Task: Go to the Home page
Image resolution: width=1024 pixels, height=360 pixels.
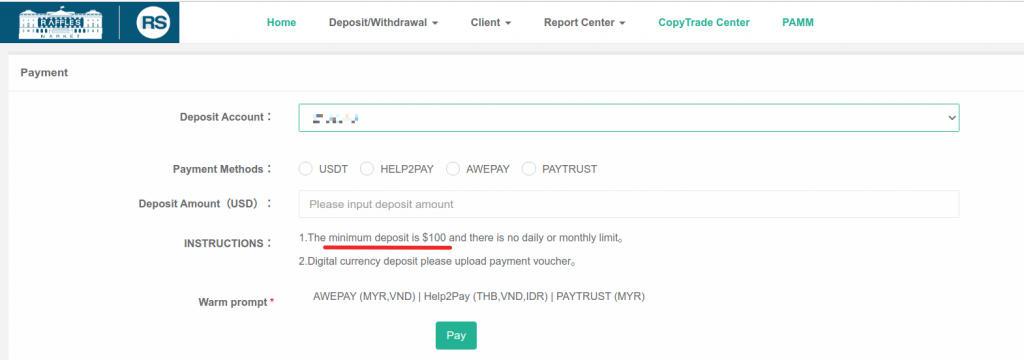Action: 281,22
